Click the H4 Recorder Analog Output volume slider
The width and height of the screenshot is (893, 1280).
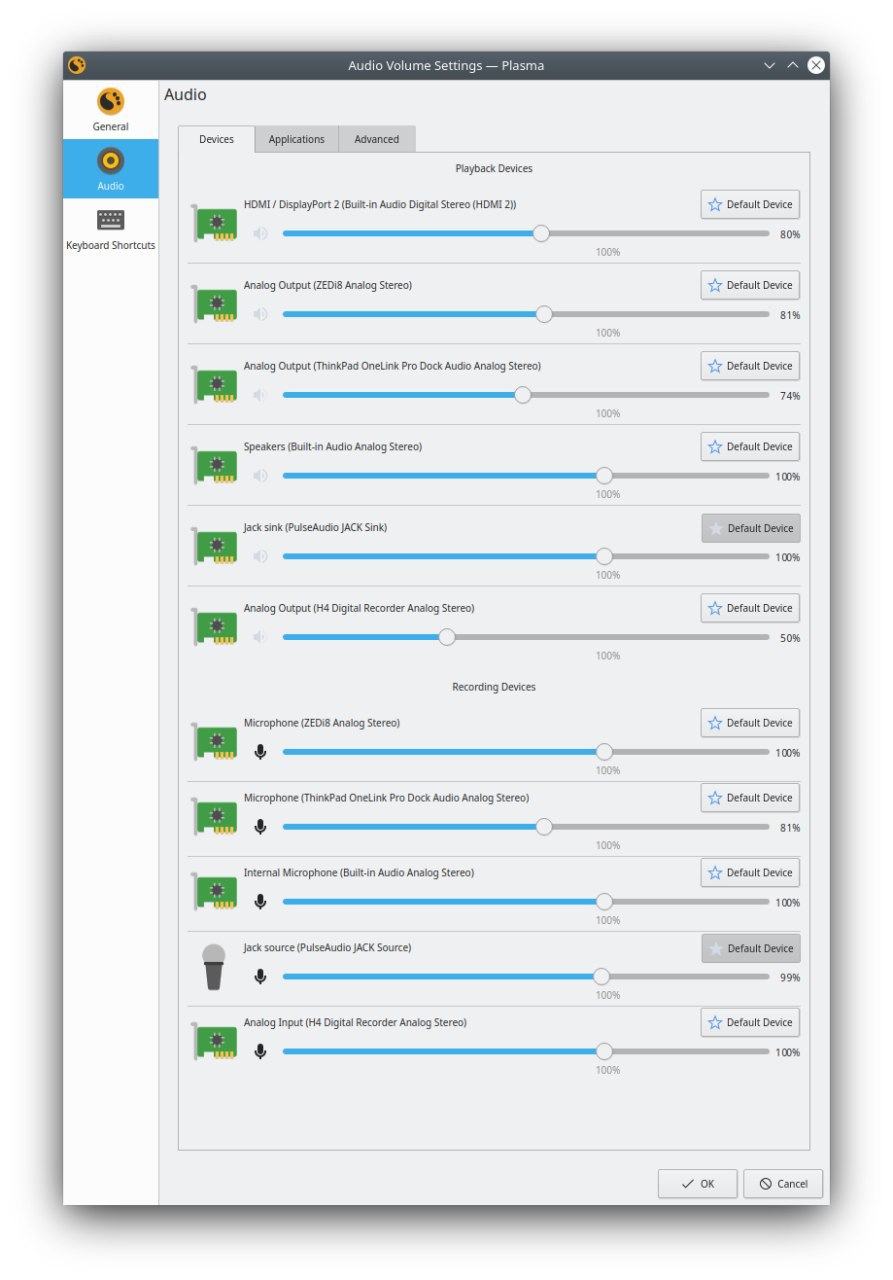(x=526, y=638)
